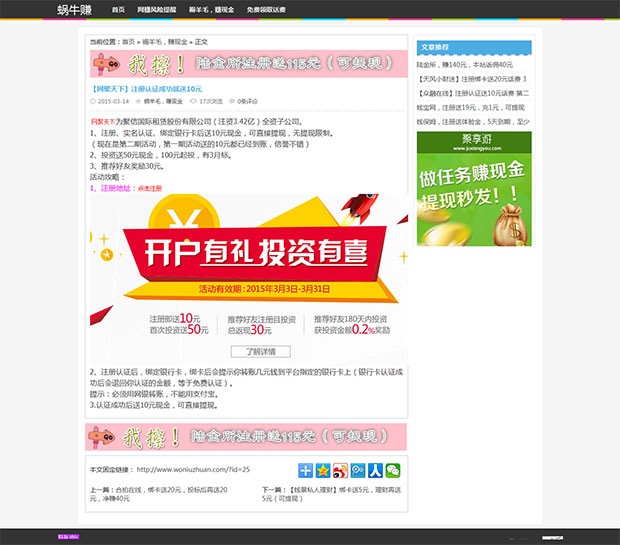Click the star icon before the category tag
Screen dimensions: 620x545
(138, 101)
